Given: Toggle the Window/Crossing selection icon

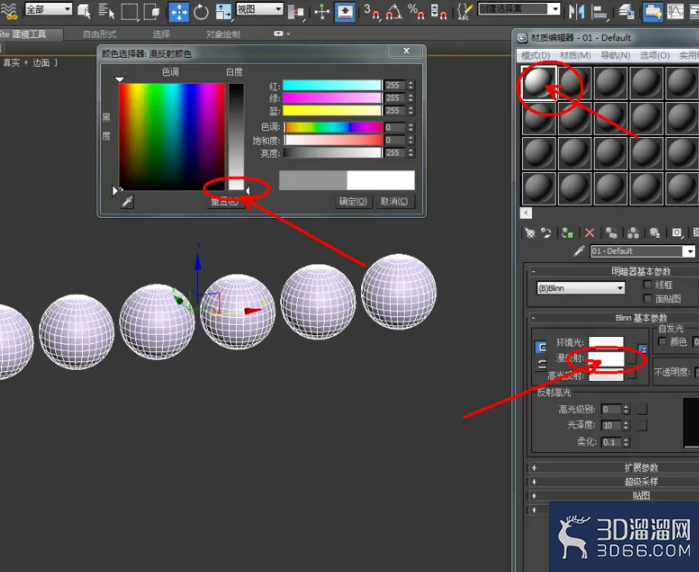Looking at the screenshot, I should pos(152,11).
